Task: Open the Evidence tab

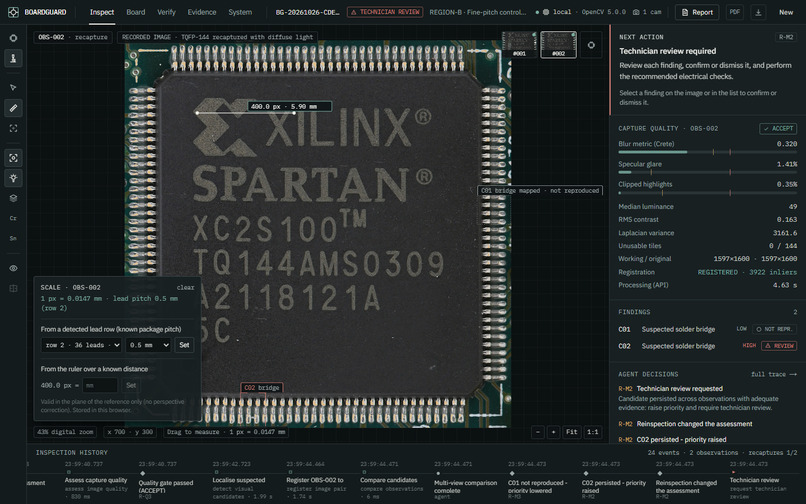Action: [x=202, y=12]
